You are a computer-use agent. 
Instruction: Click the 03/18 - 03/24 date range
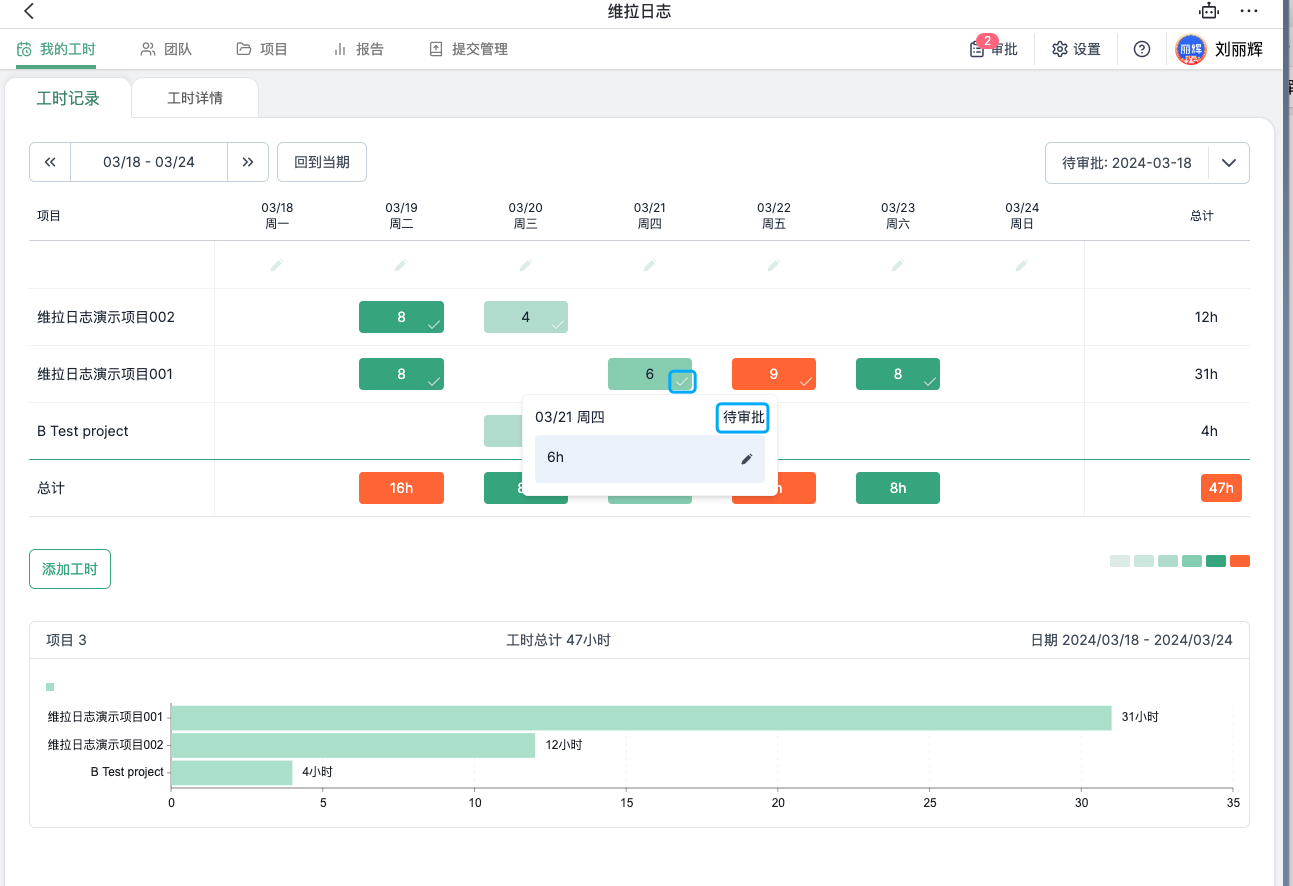[149, 162]
